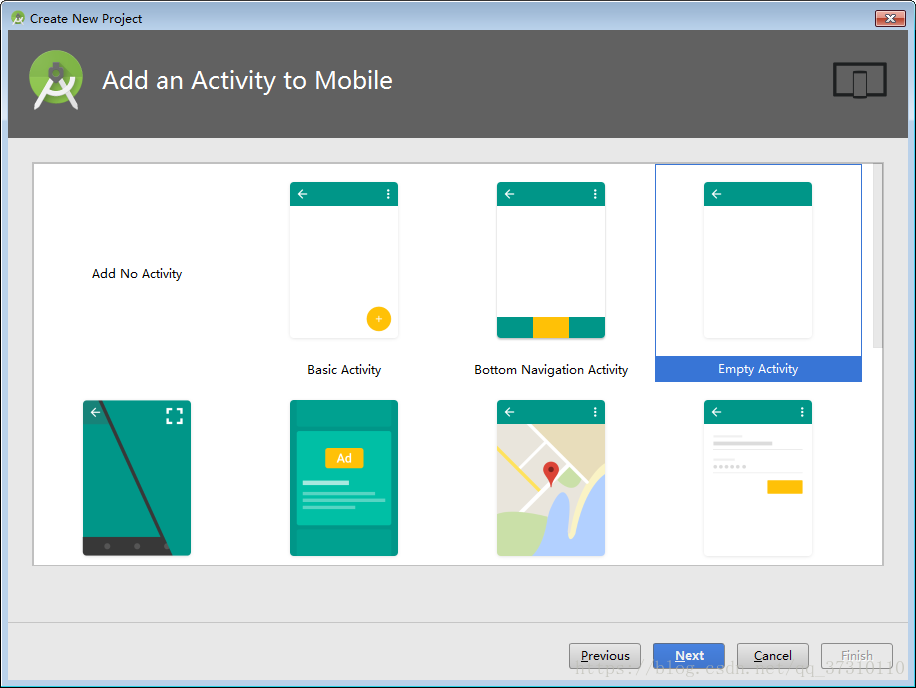Click the overflow dots in Maps Activity preview
This screenshot has width=916, height=688.
(x=595, y=412)
